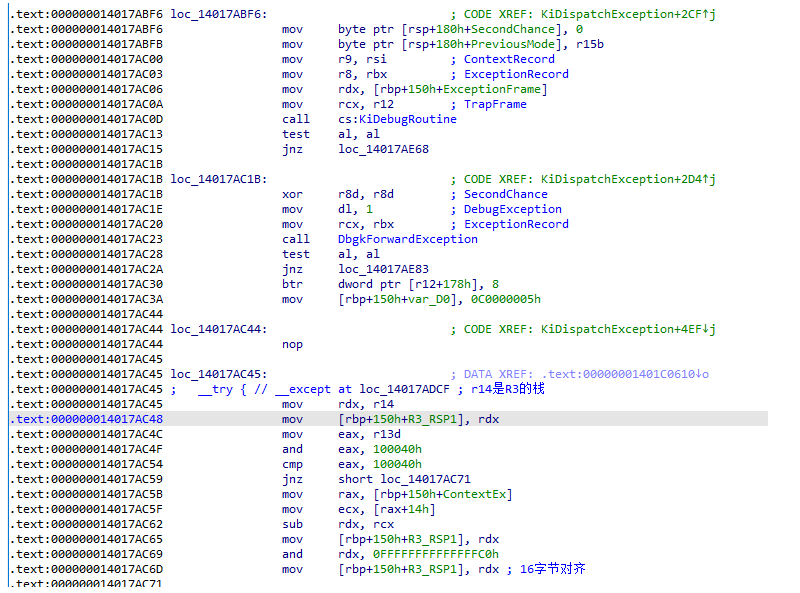Click r13d register operand
Image resolution: width=800 pixels, height=593 pixels.
click(387, 434)
